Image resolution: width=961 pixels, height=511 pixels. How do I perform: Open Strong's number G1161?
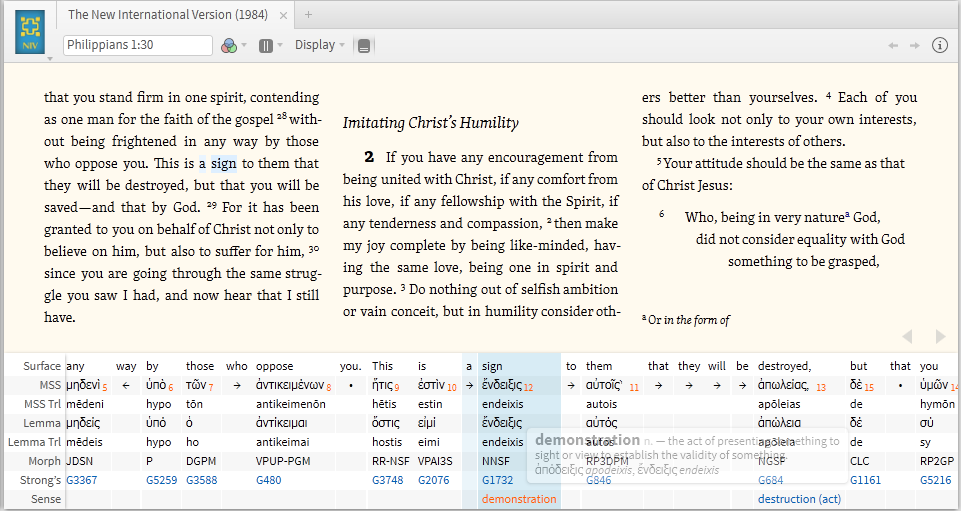[865, 480]
